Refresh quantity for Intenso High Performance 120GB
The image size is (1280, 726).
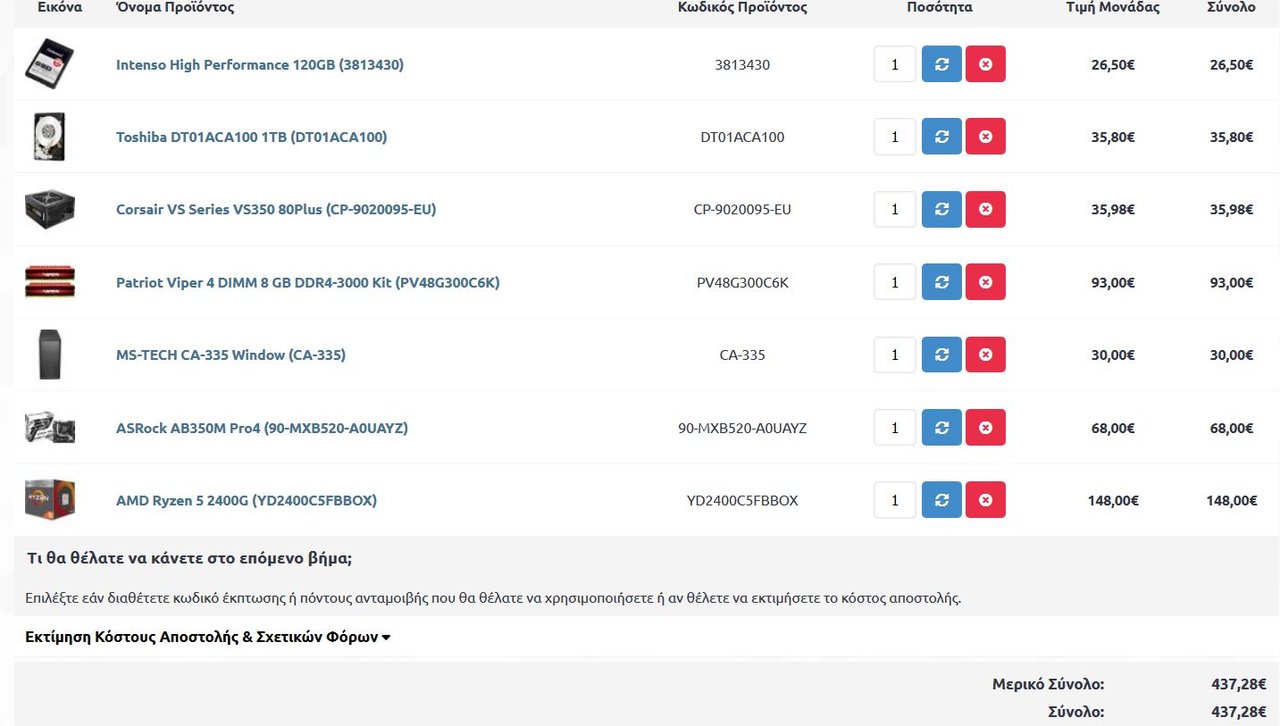coord(941,64)
